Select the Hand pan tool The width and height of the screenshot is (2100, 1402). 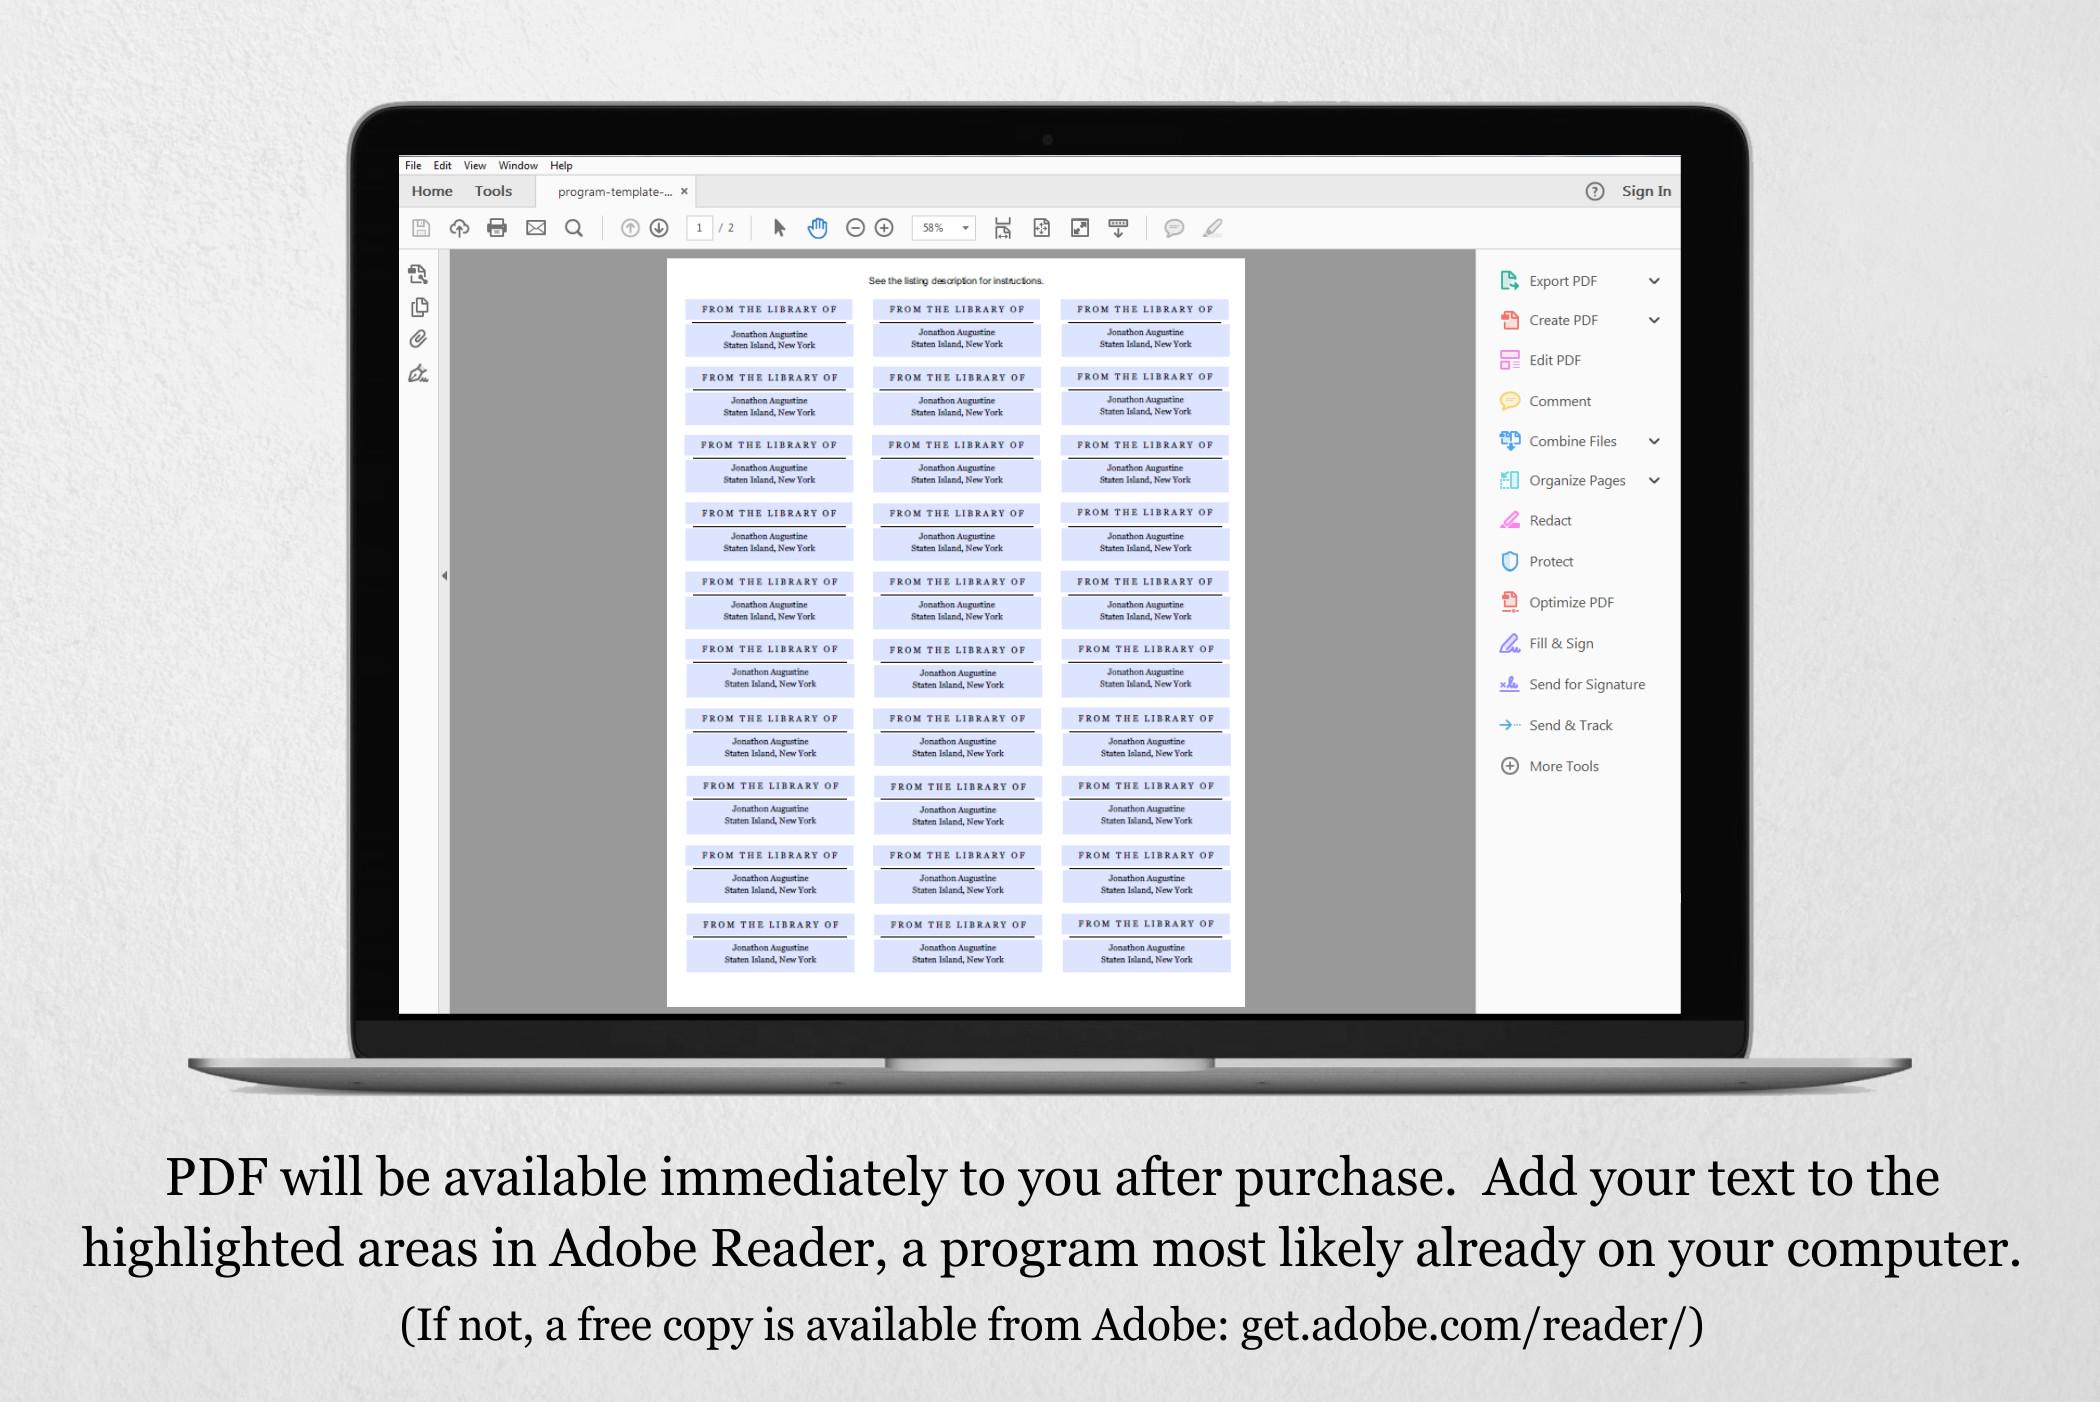pos(818,228)
